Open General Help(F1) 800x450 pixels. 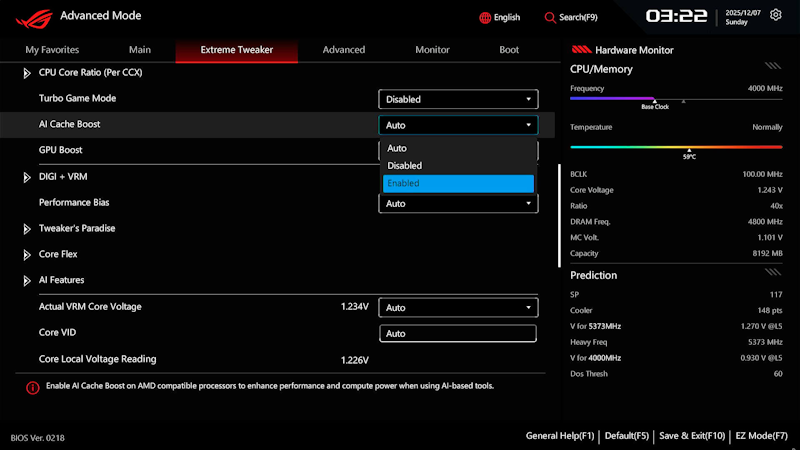[560, 436]
